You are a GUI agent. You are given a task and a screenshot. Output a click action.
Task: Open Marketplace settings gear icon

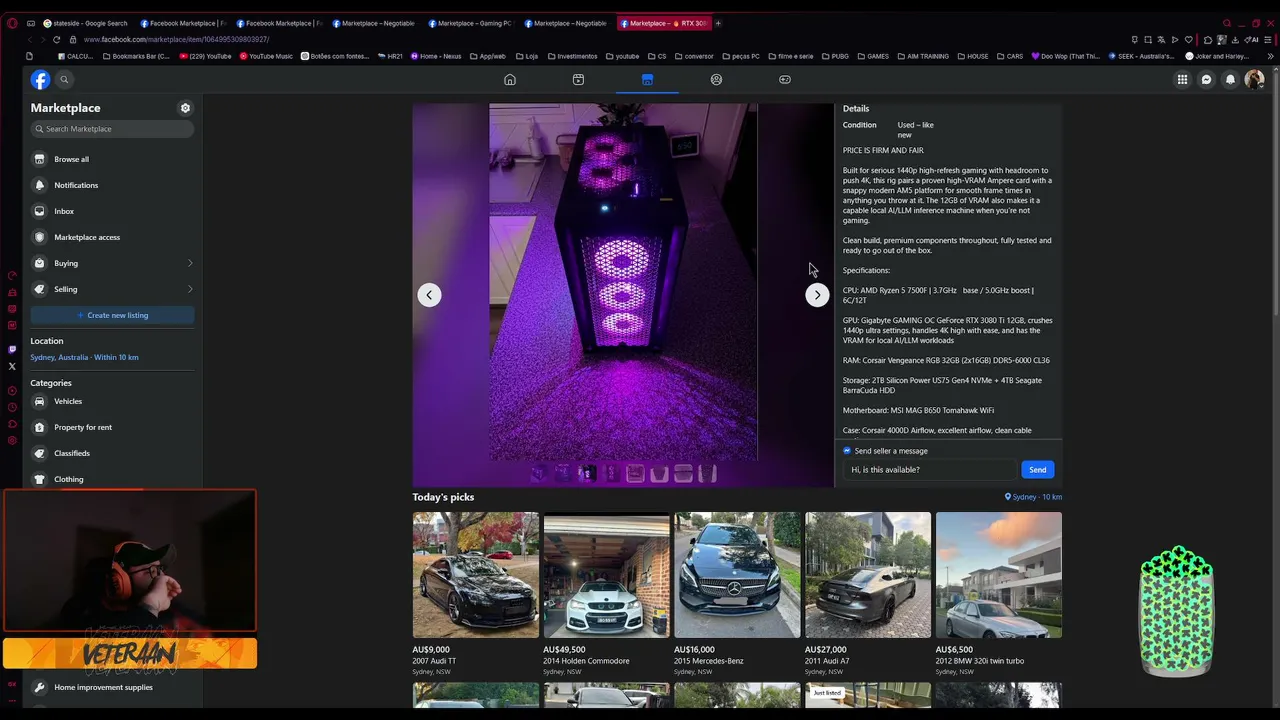click(185, 108)
